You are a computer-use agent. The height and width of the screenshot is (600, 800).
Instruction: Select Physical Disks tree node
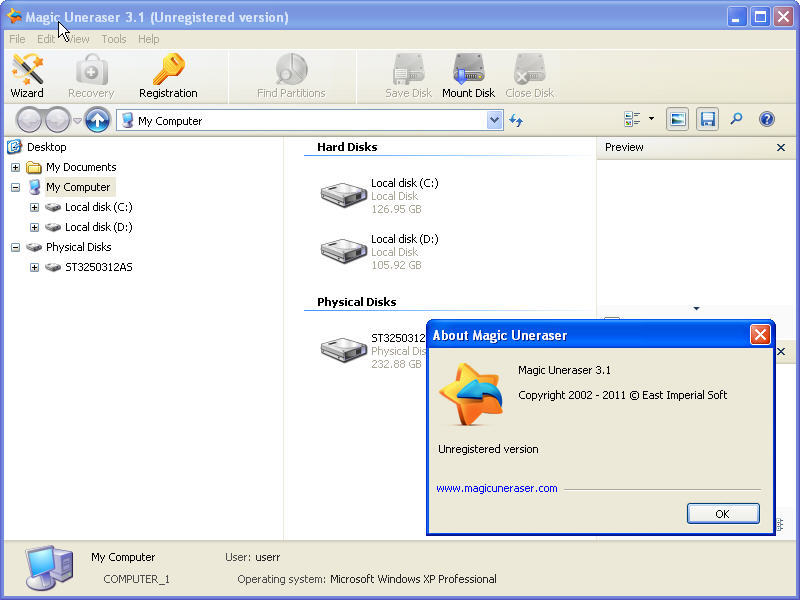point(78,247)
